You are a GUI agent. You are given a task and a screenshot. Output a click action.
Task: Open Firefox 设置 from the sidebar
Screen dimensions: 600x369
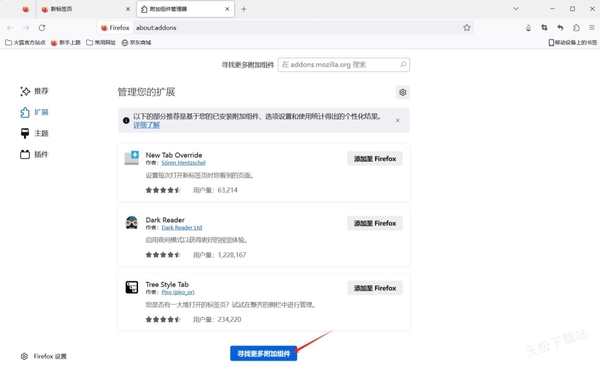pyautogui.click(x=44, y=356)
